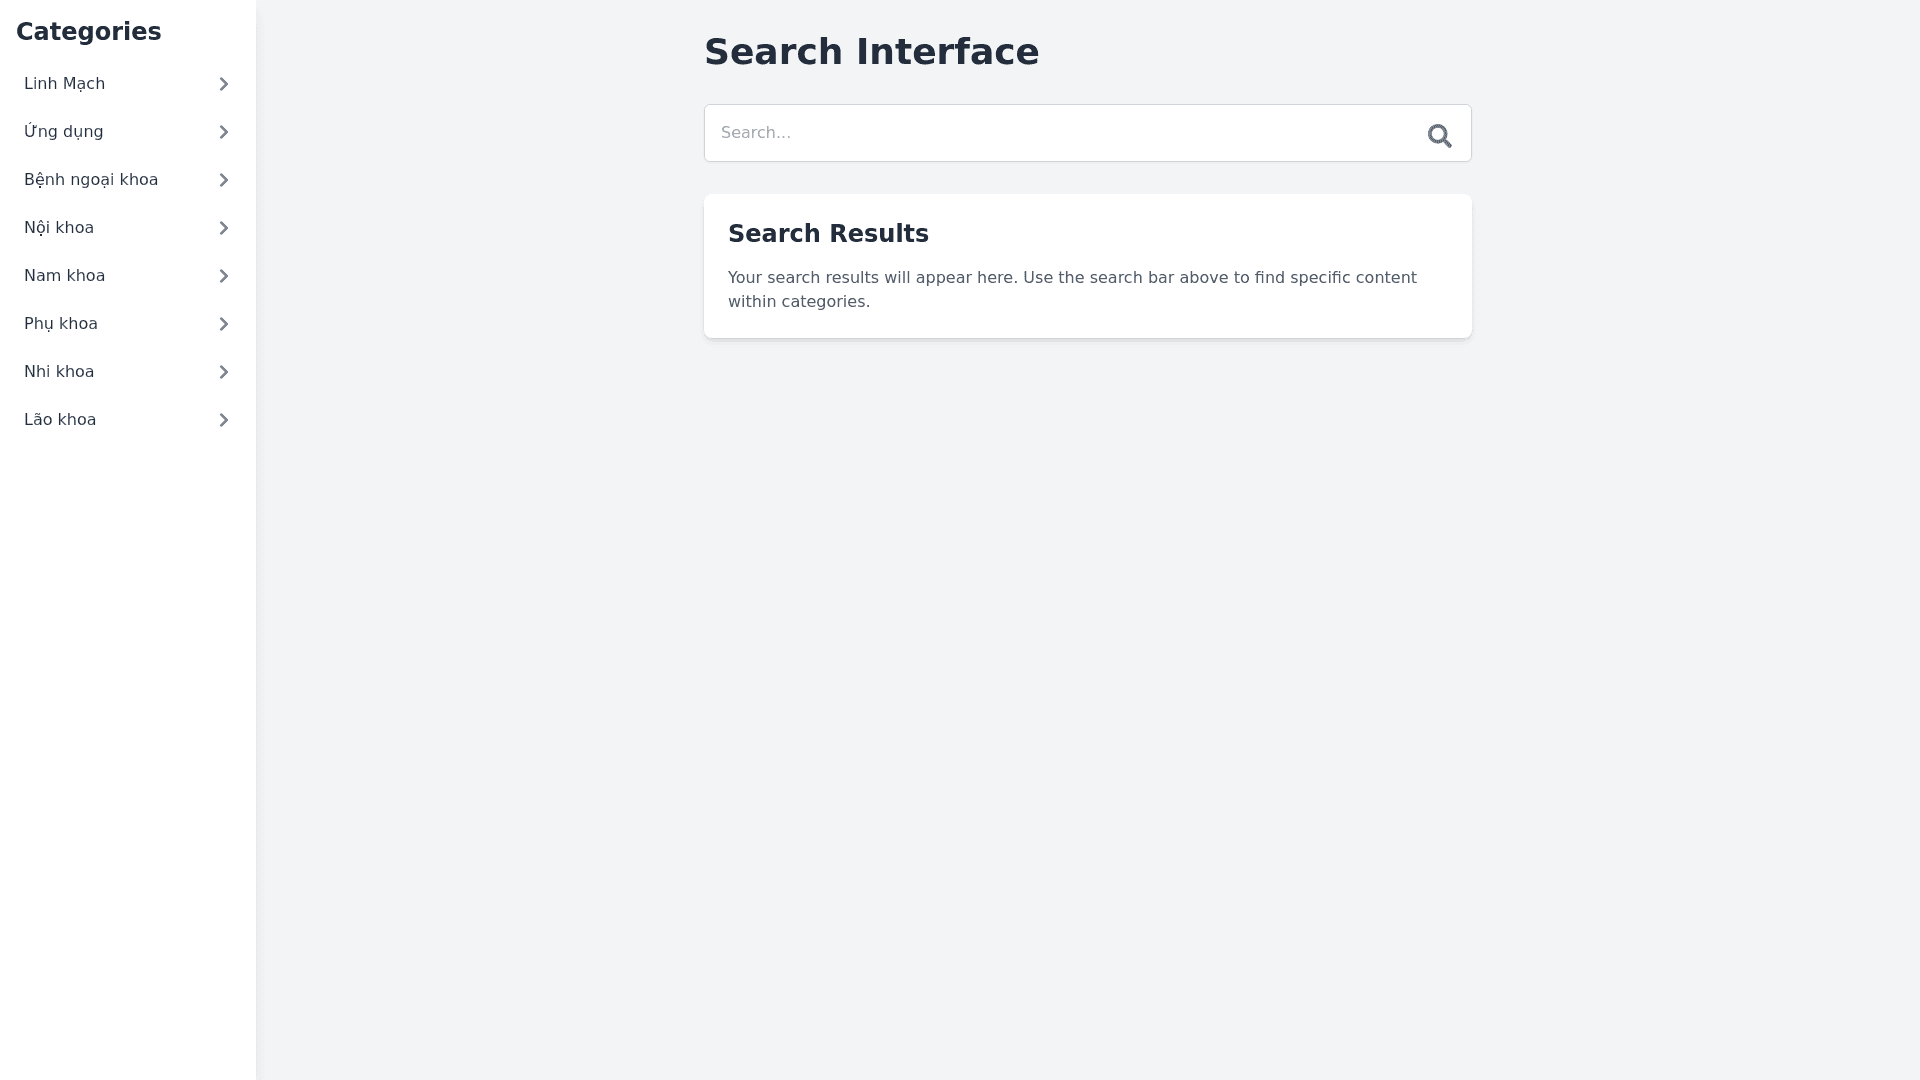Expand the Bệnh ngoại khoa chevron
The width and height of the screenshot is (1920, 1080).
tap(224, 180)
